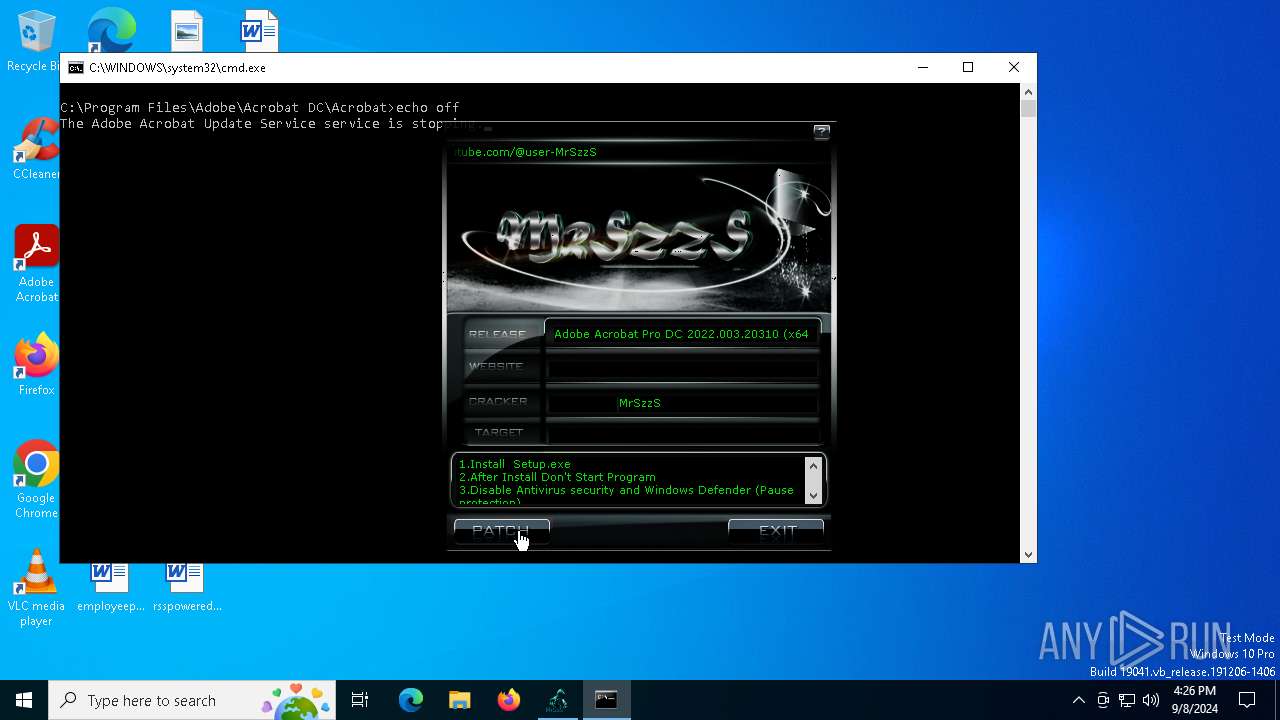1280x720 pixels.
Task: Maximize the cmd.exe window
Action: (x=968, y=67)
